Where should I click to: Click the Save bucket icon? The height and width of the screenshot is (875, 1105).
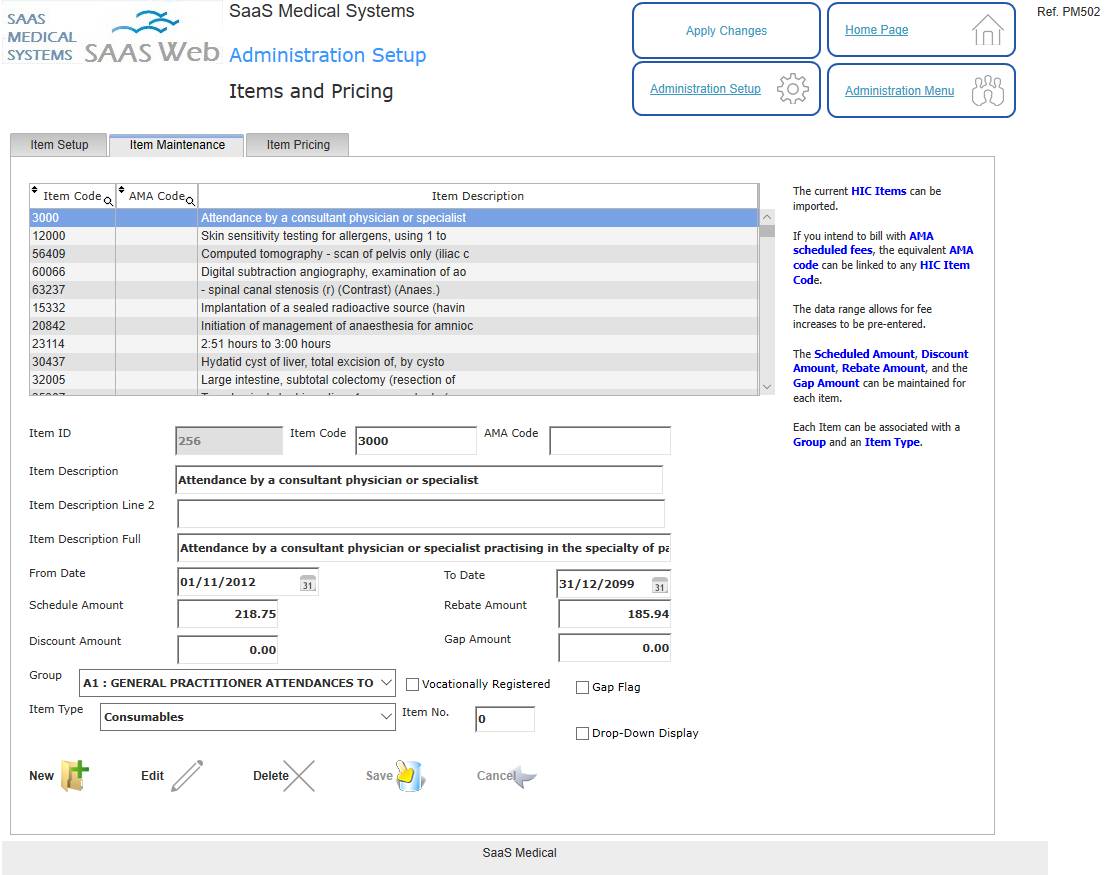coord(410,776)
